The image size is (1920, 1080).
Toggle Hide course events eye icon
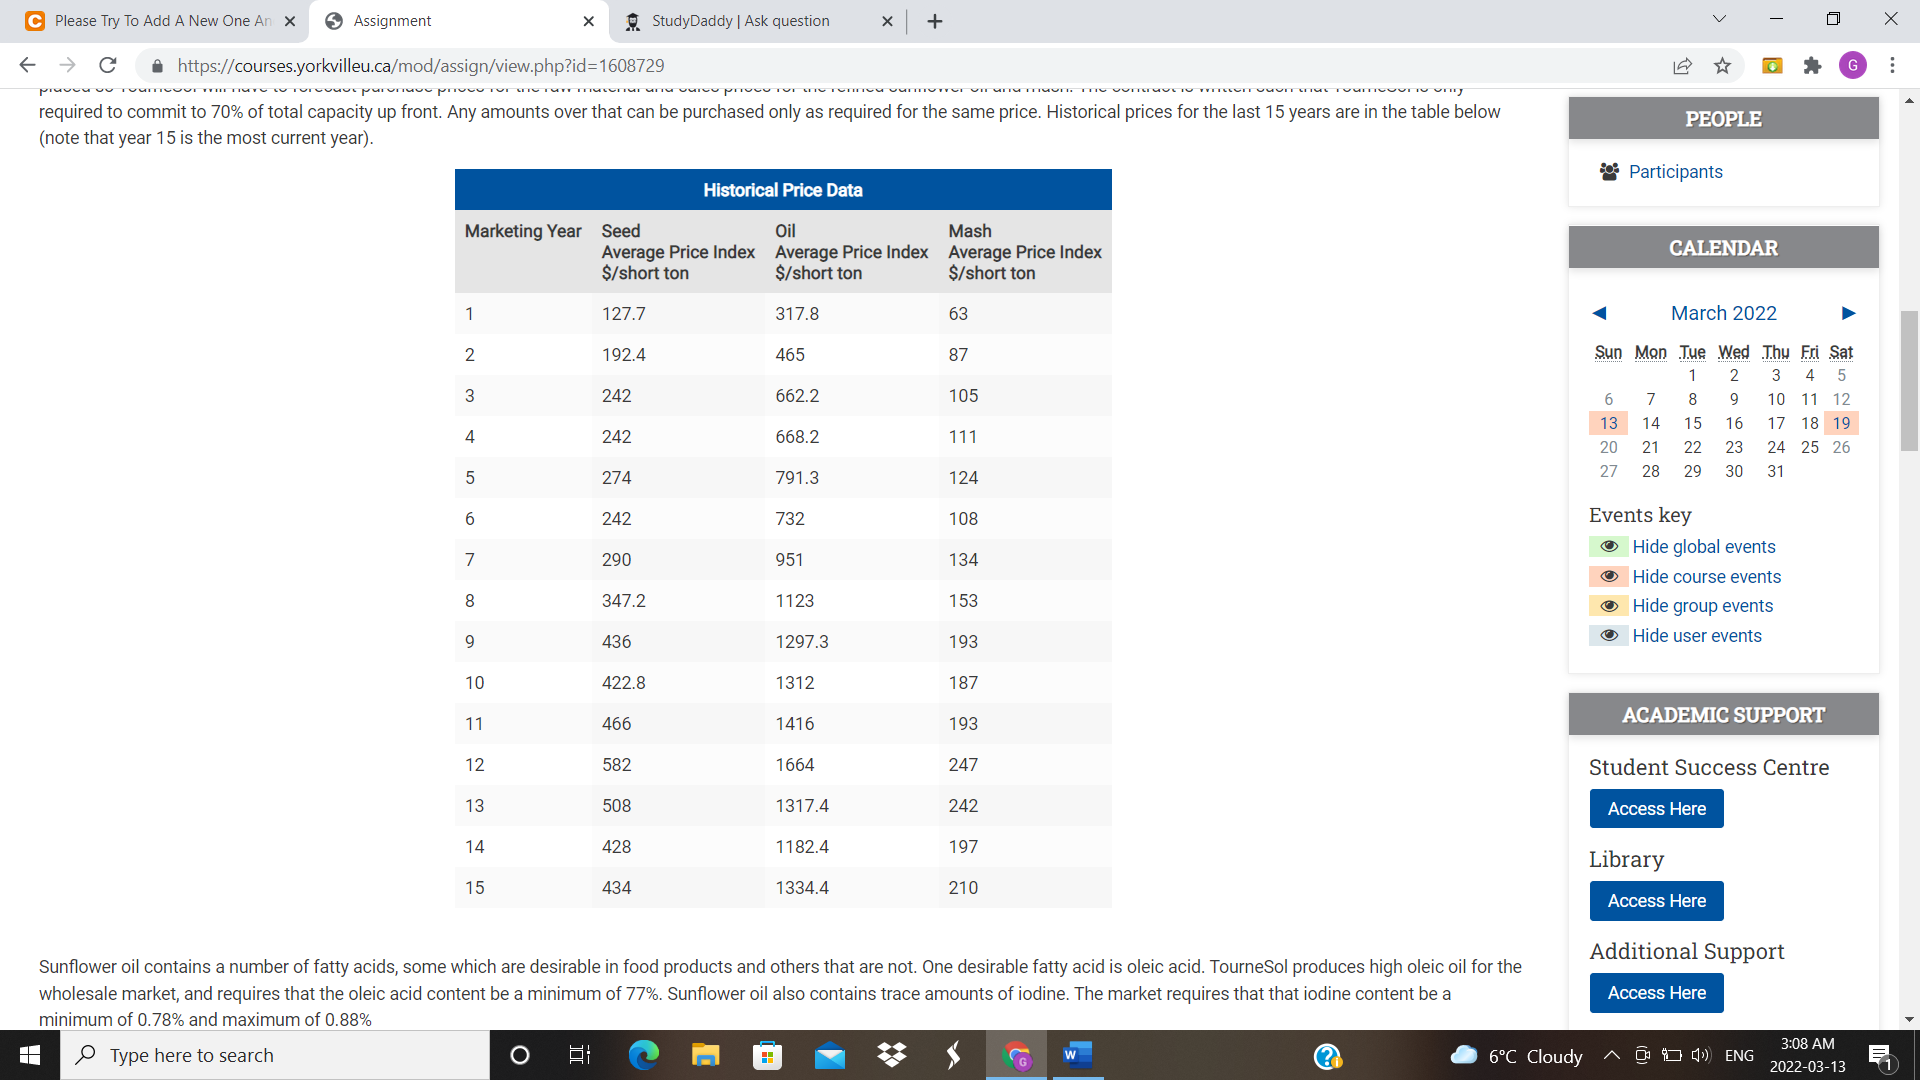[1609, 576]
